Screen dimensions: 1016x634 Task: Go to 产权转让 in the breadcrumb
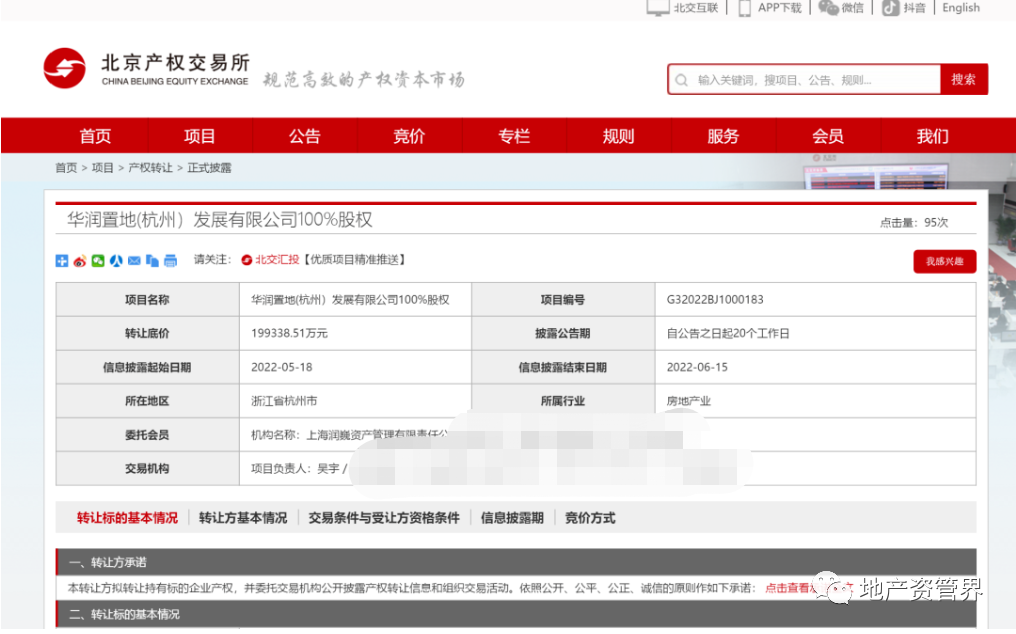150,168
